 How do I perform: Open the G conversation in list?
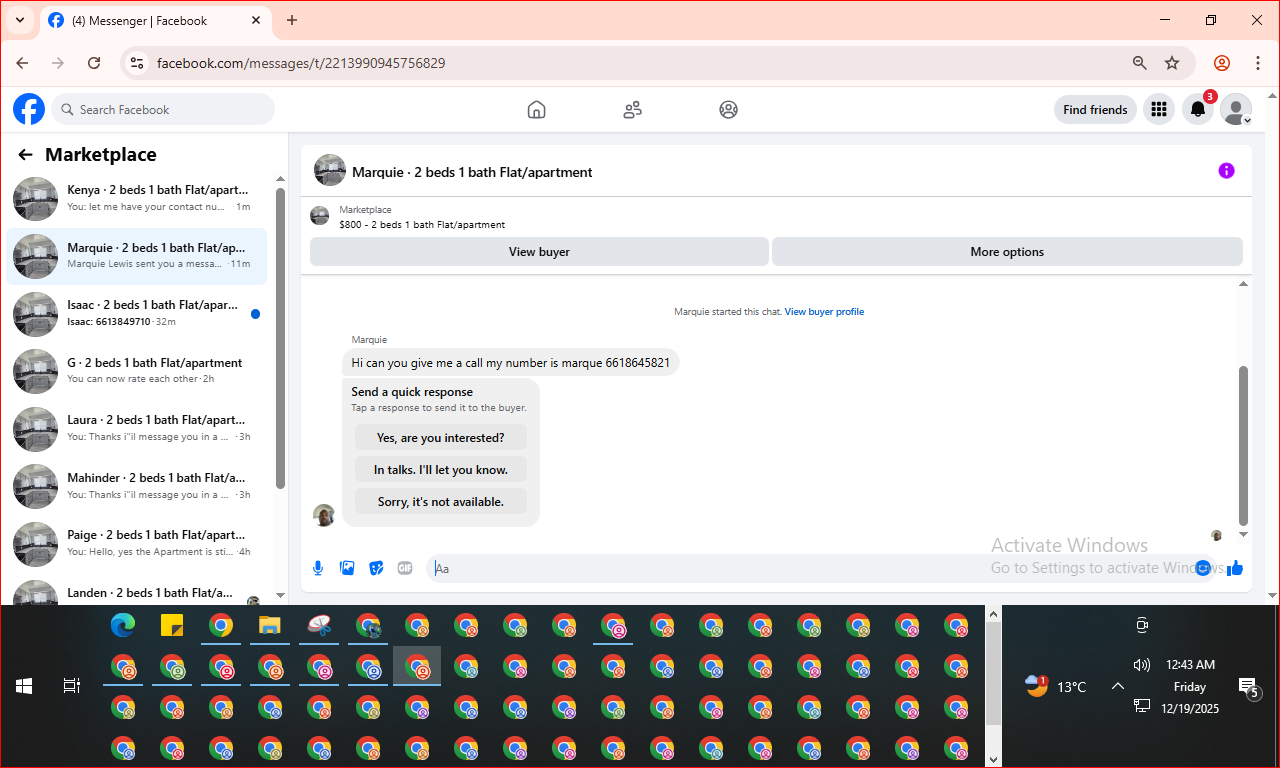click(x=137, y=371)
